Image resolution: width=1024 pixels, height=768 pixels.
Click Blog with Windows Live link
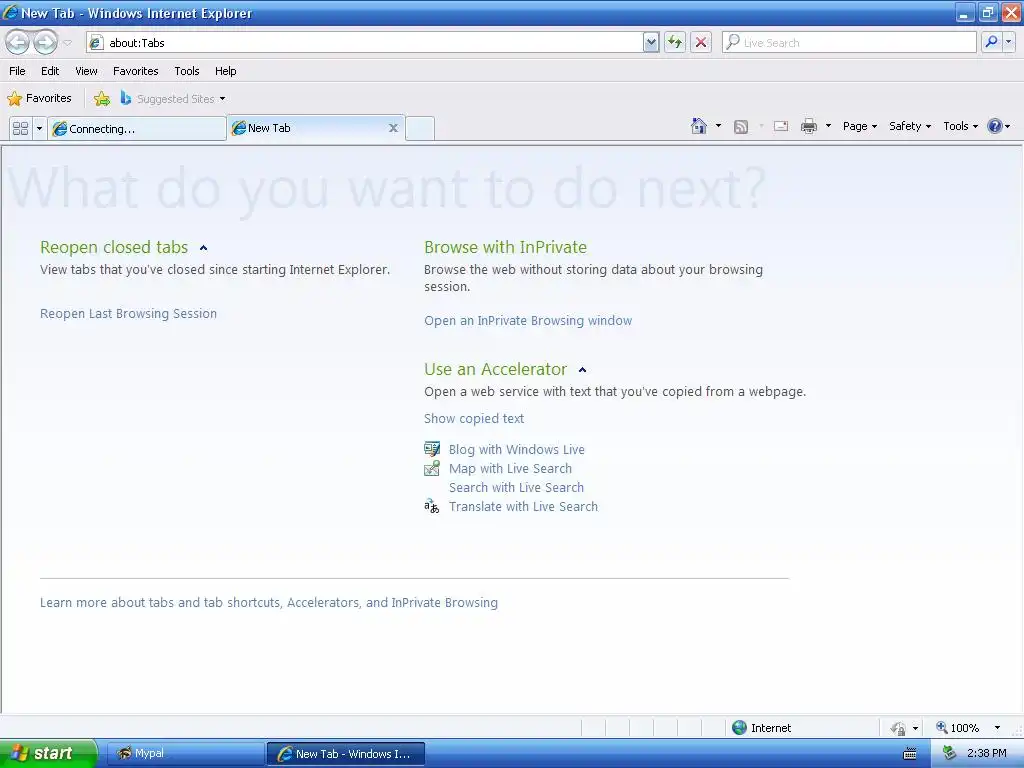click(517, 449)
